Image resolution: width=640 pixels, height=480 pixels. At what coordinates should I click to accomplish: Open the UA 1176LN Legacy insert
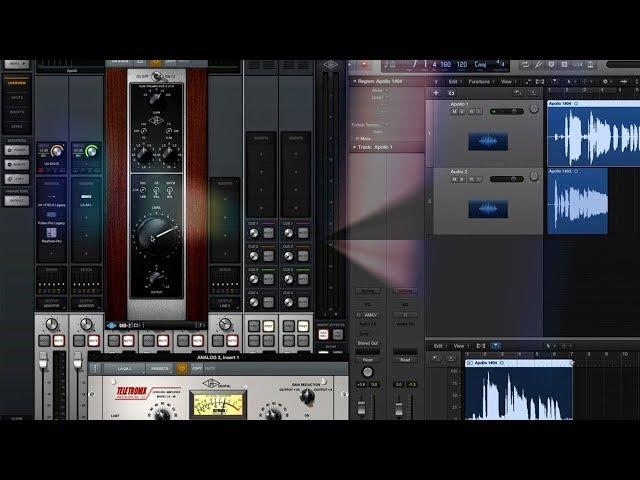click(51, 200)
